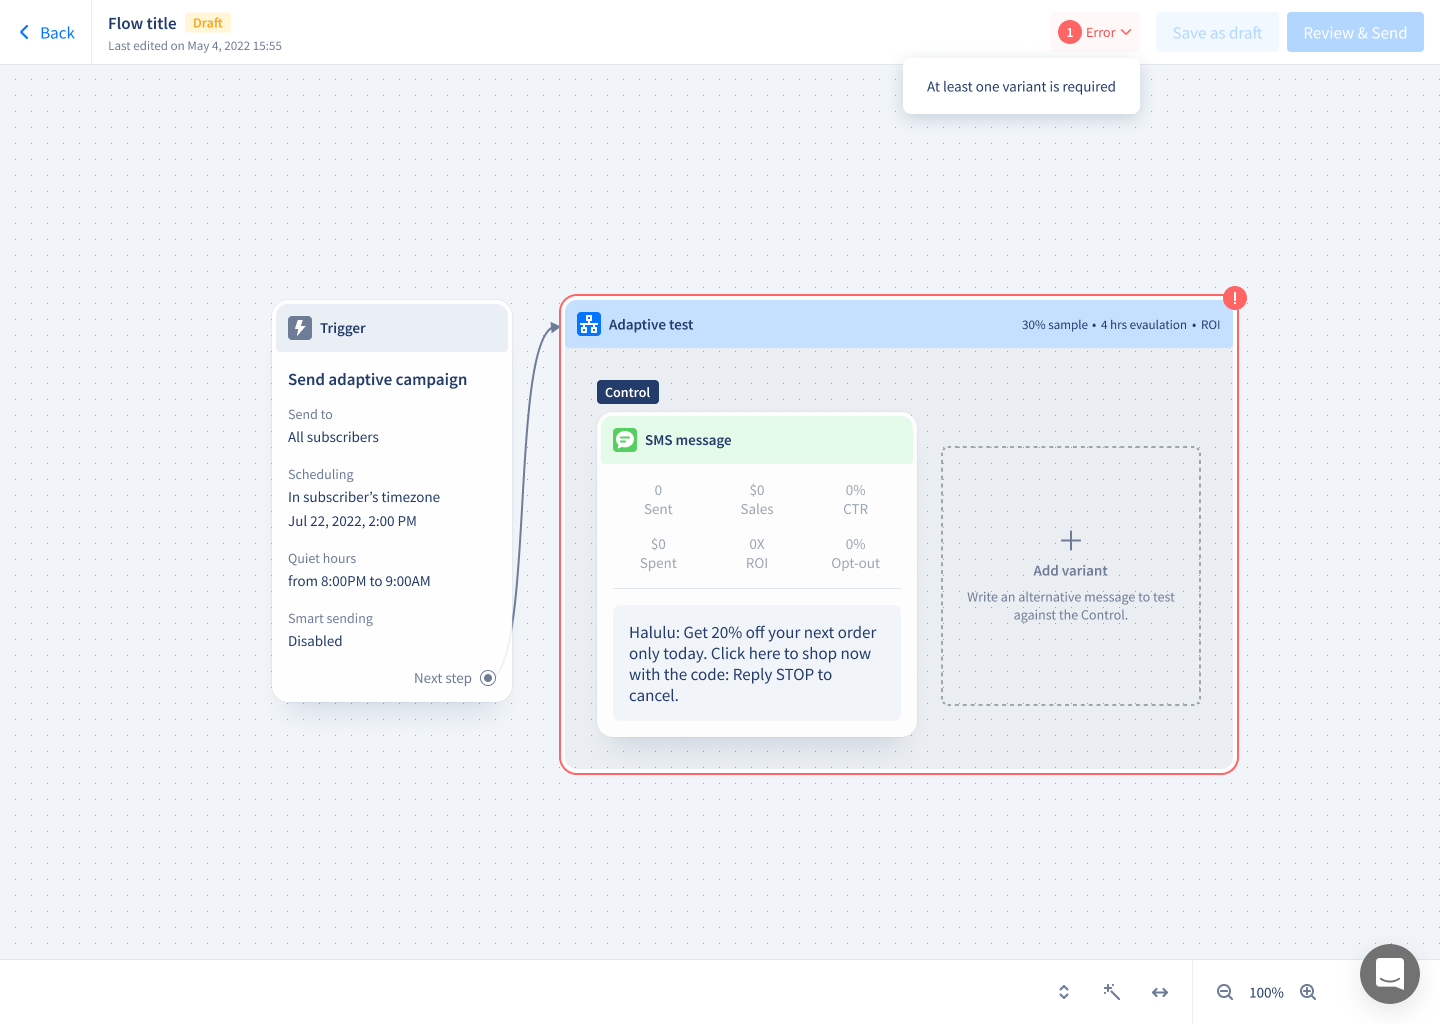Click the Draft status badge
Screen dimensions: 1440x1024
pos(208,23)
